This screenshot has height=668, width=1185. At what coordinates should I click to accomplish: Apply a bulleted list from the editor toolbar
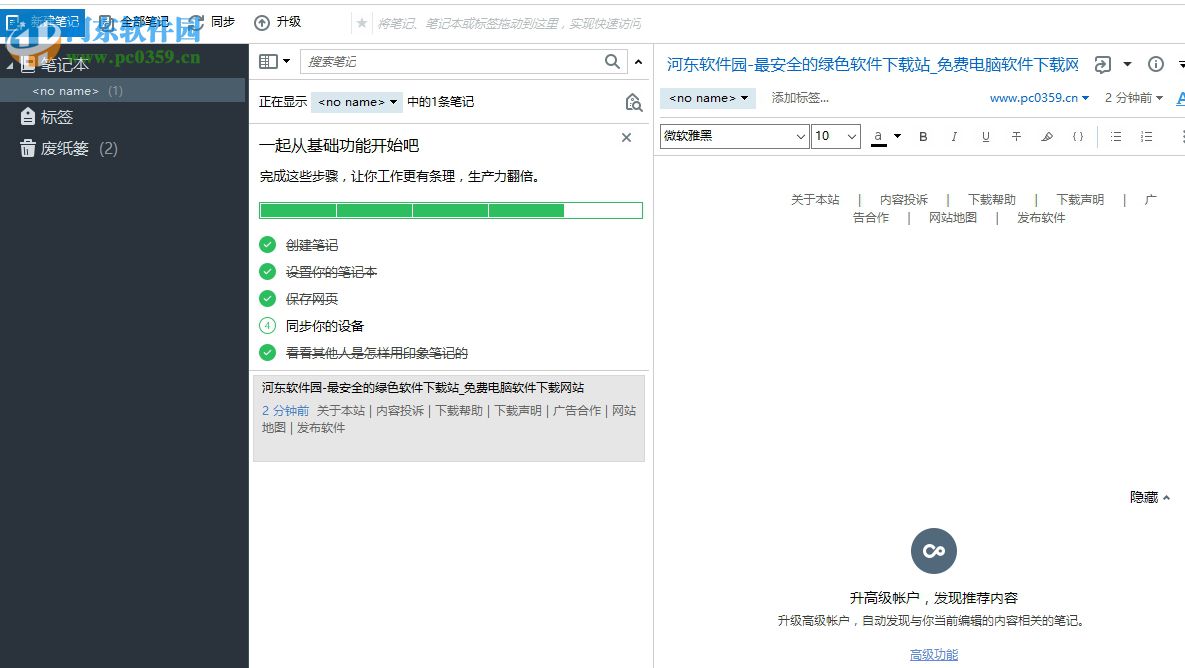coord(1115,136)
